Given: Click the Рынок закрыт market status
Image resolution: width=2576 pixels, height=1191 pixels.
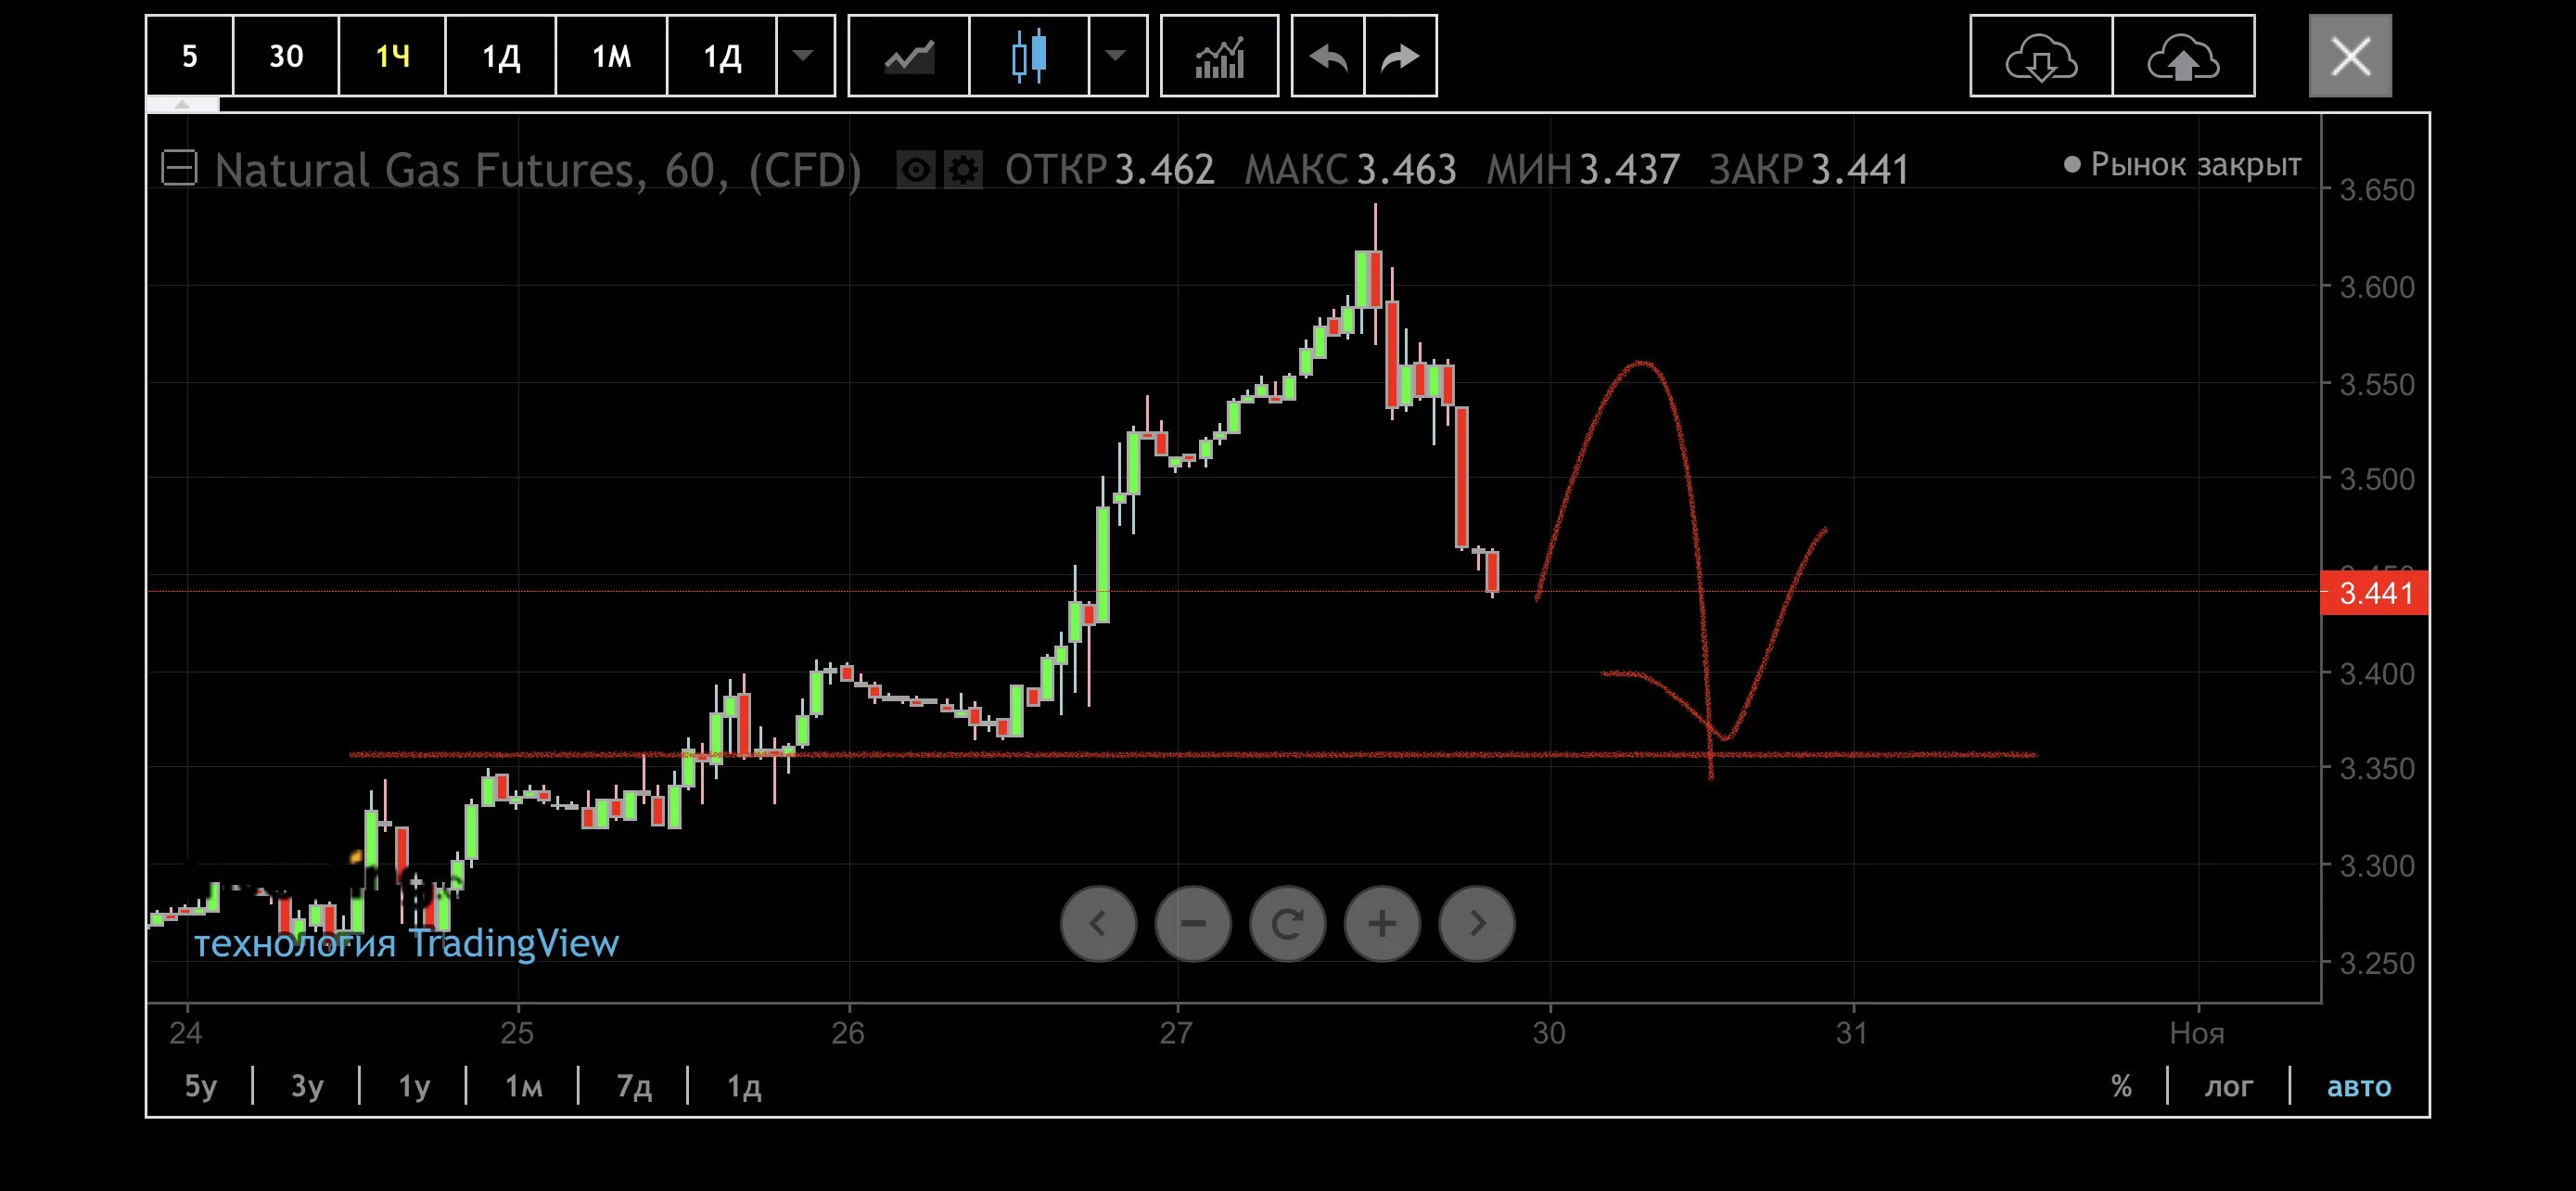Looking at the screenshot, I should (x=2183, y=164).
